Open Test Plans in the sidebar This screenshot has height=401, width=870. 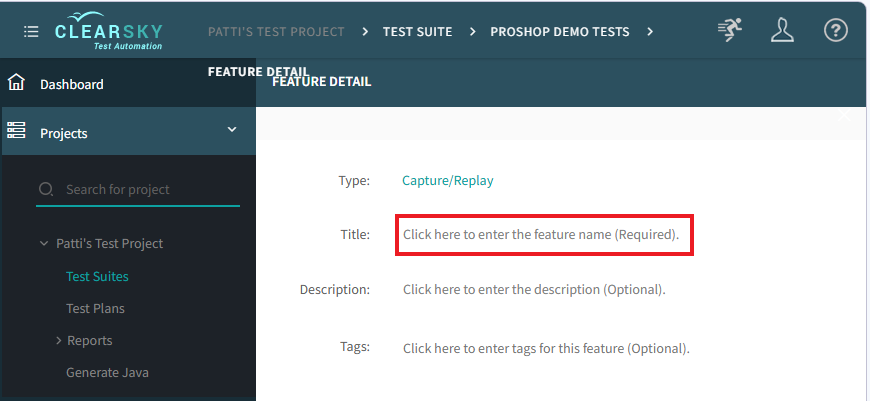95,308
